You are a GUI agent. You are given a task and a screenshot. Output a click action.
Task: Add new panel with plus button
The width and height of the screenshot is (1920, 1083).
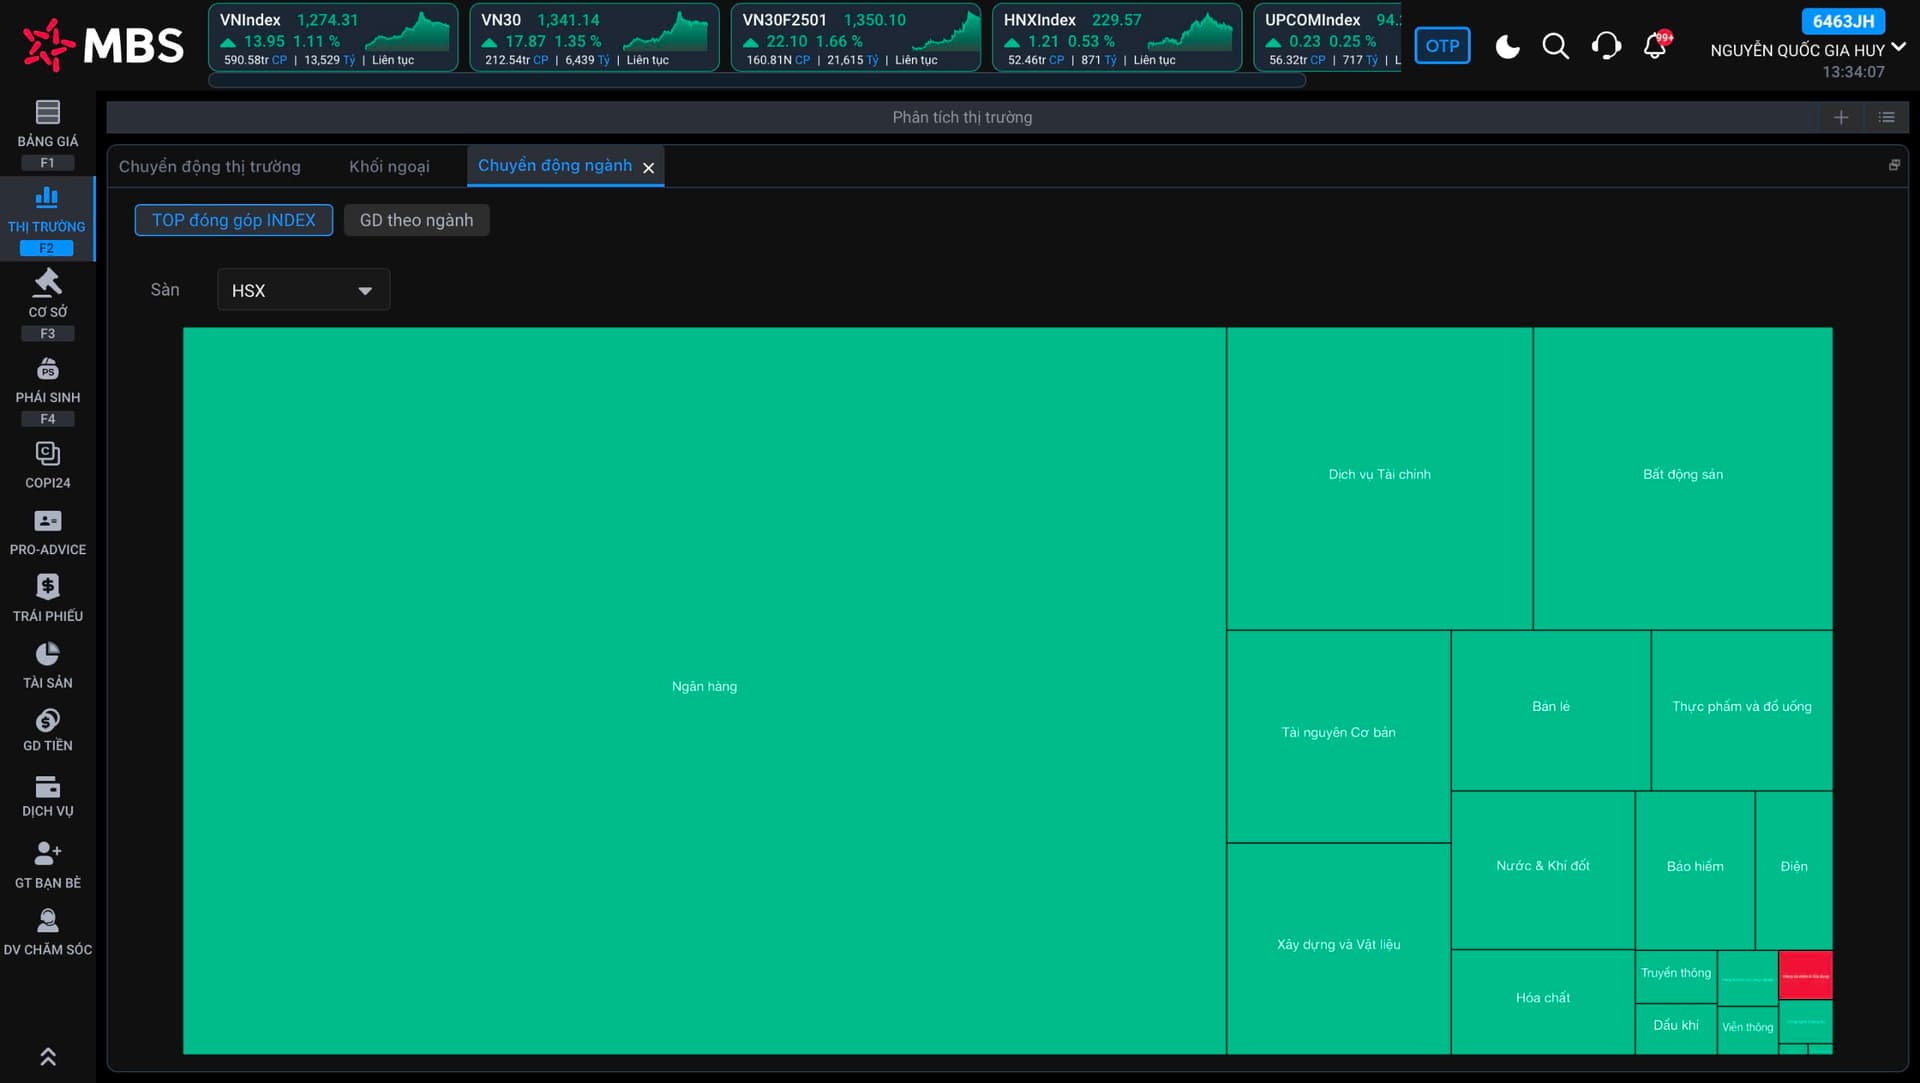tap(1841, 117)
